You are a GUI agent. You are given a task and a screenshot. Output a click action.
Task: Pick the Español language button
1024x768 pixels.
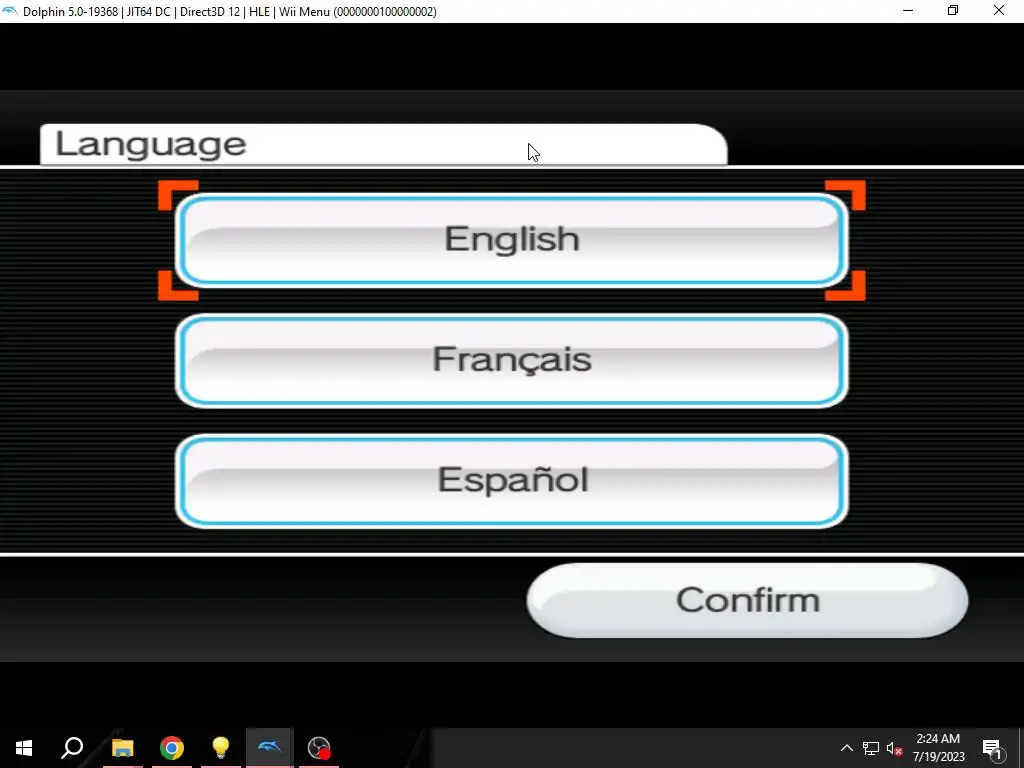[x=511, y=481]
